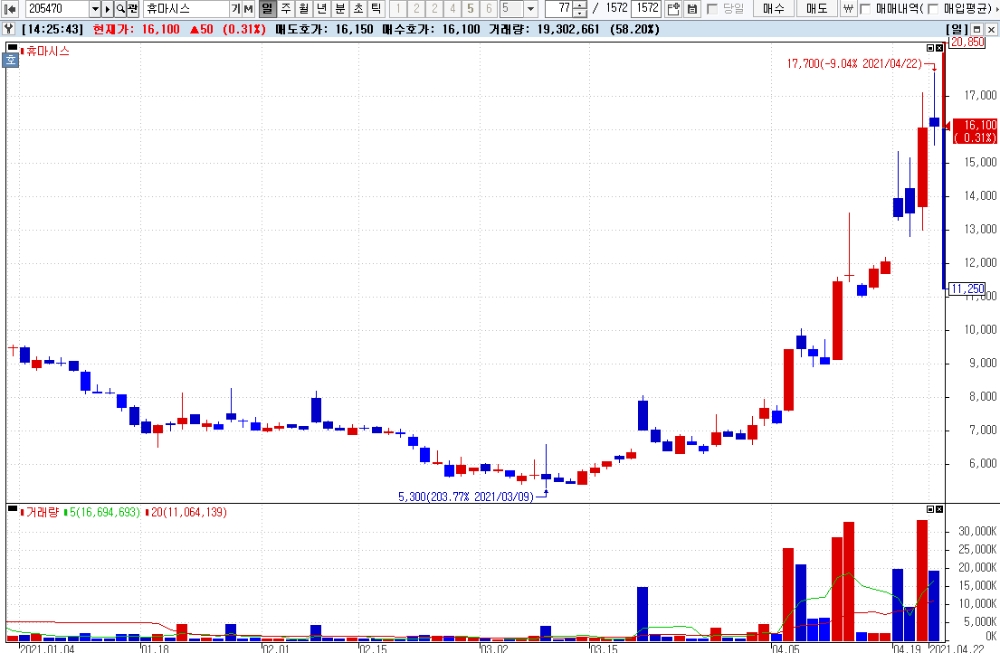Toggle the 당일 checkbox

(x=712, y=9)
